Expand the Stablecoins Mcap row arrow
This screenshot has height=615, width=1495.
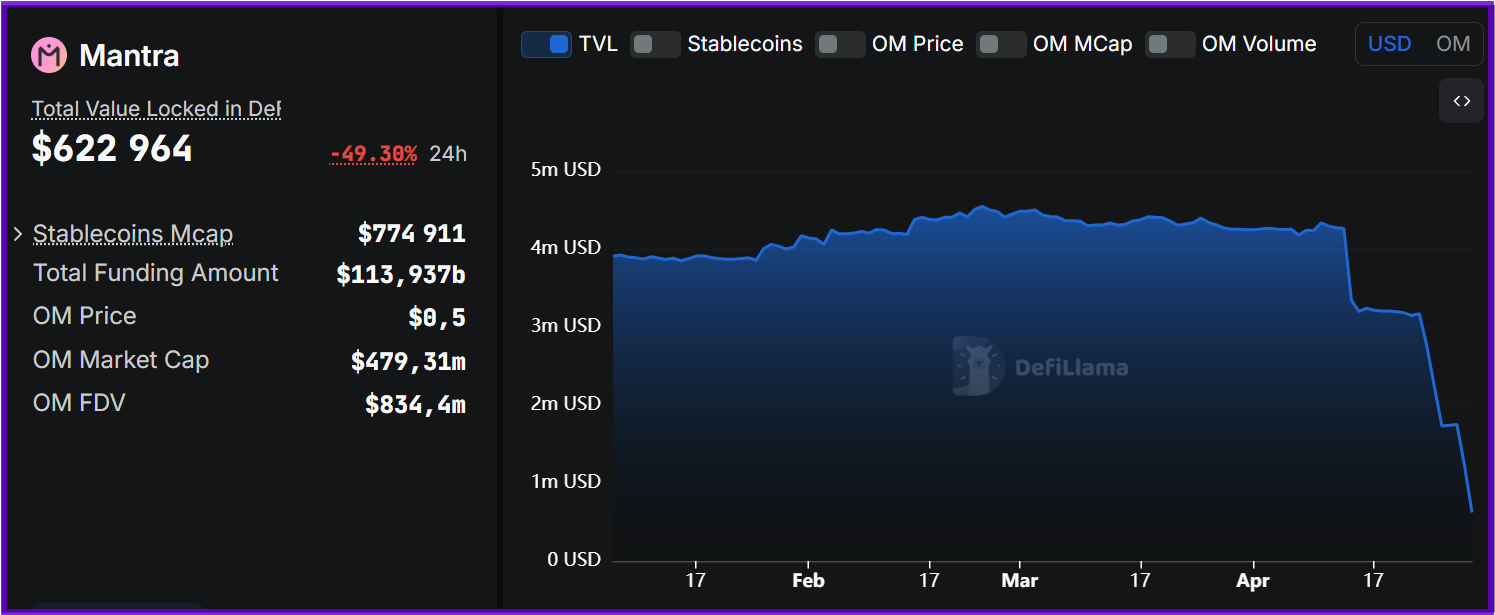pos(18,234)
